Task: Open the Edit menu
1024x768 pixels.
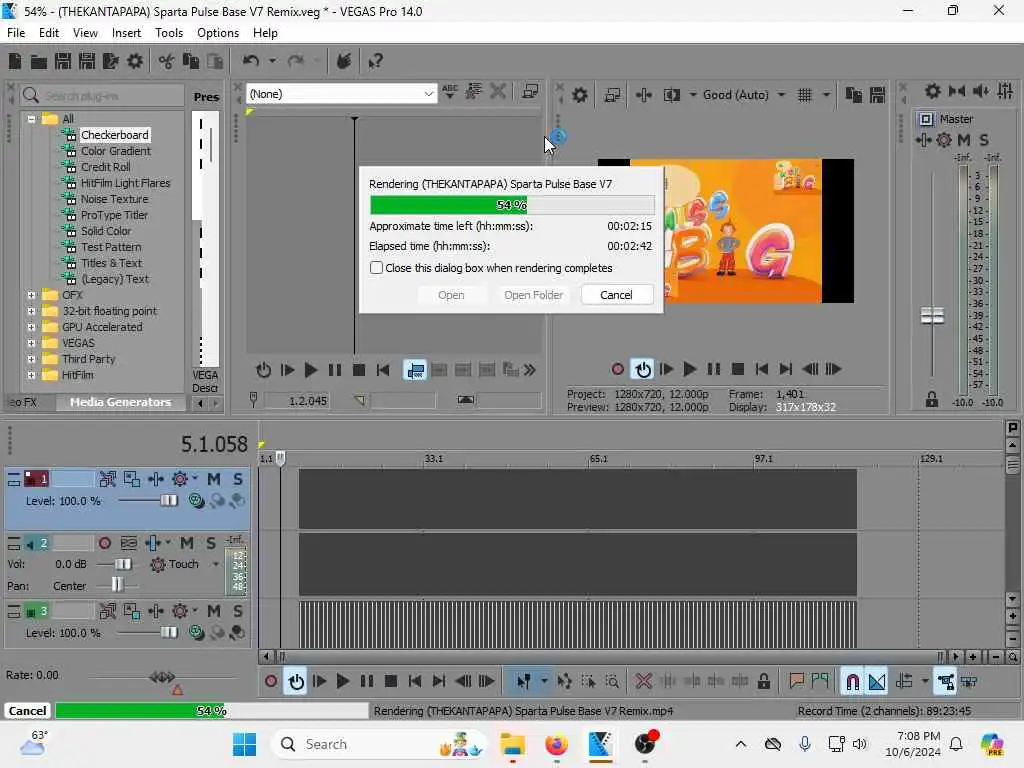Action: pos(48,33)
